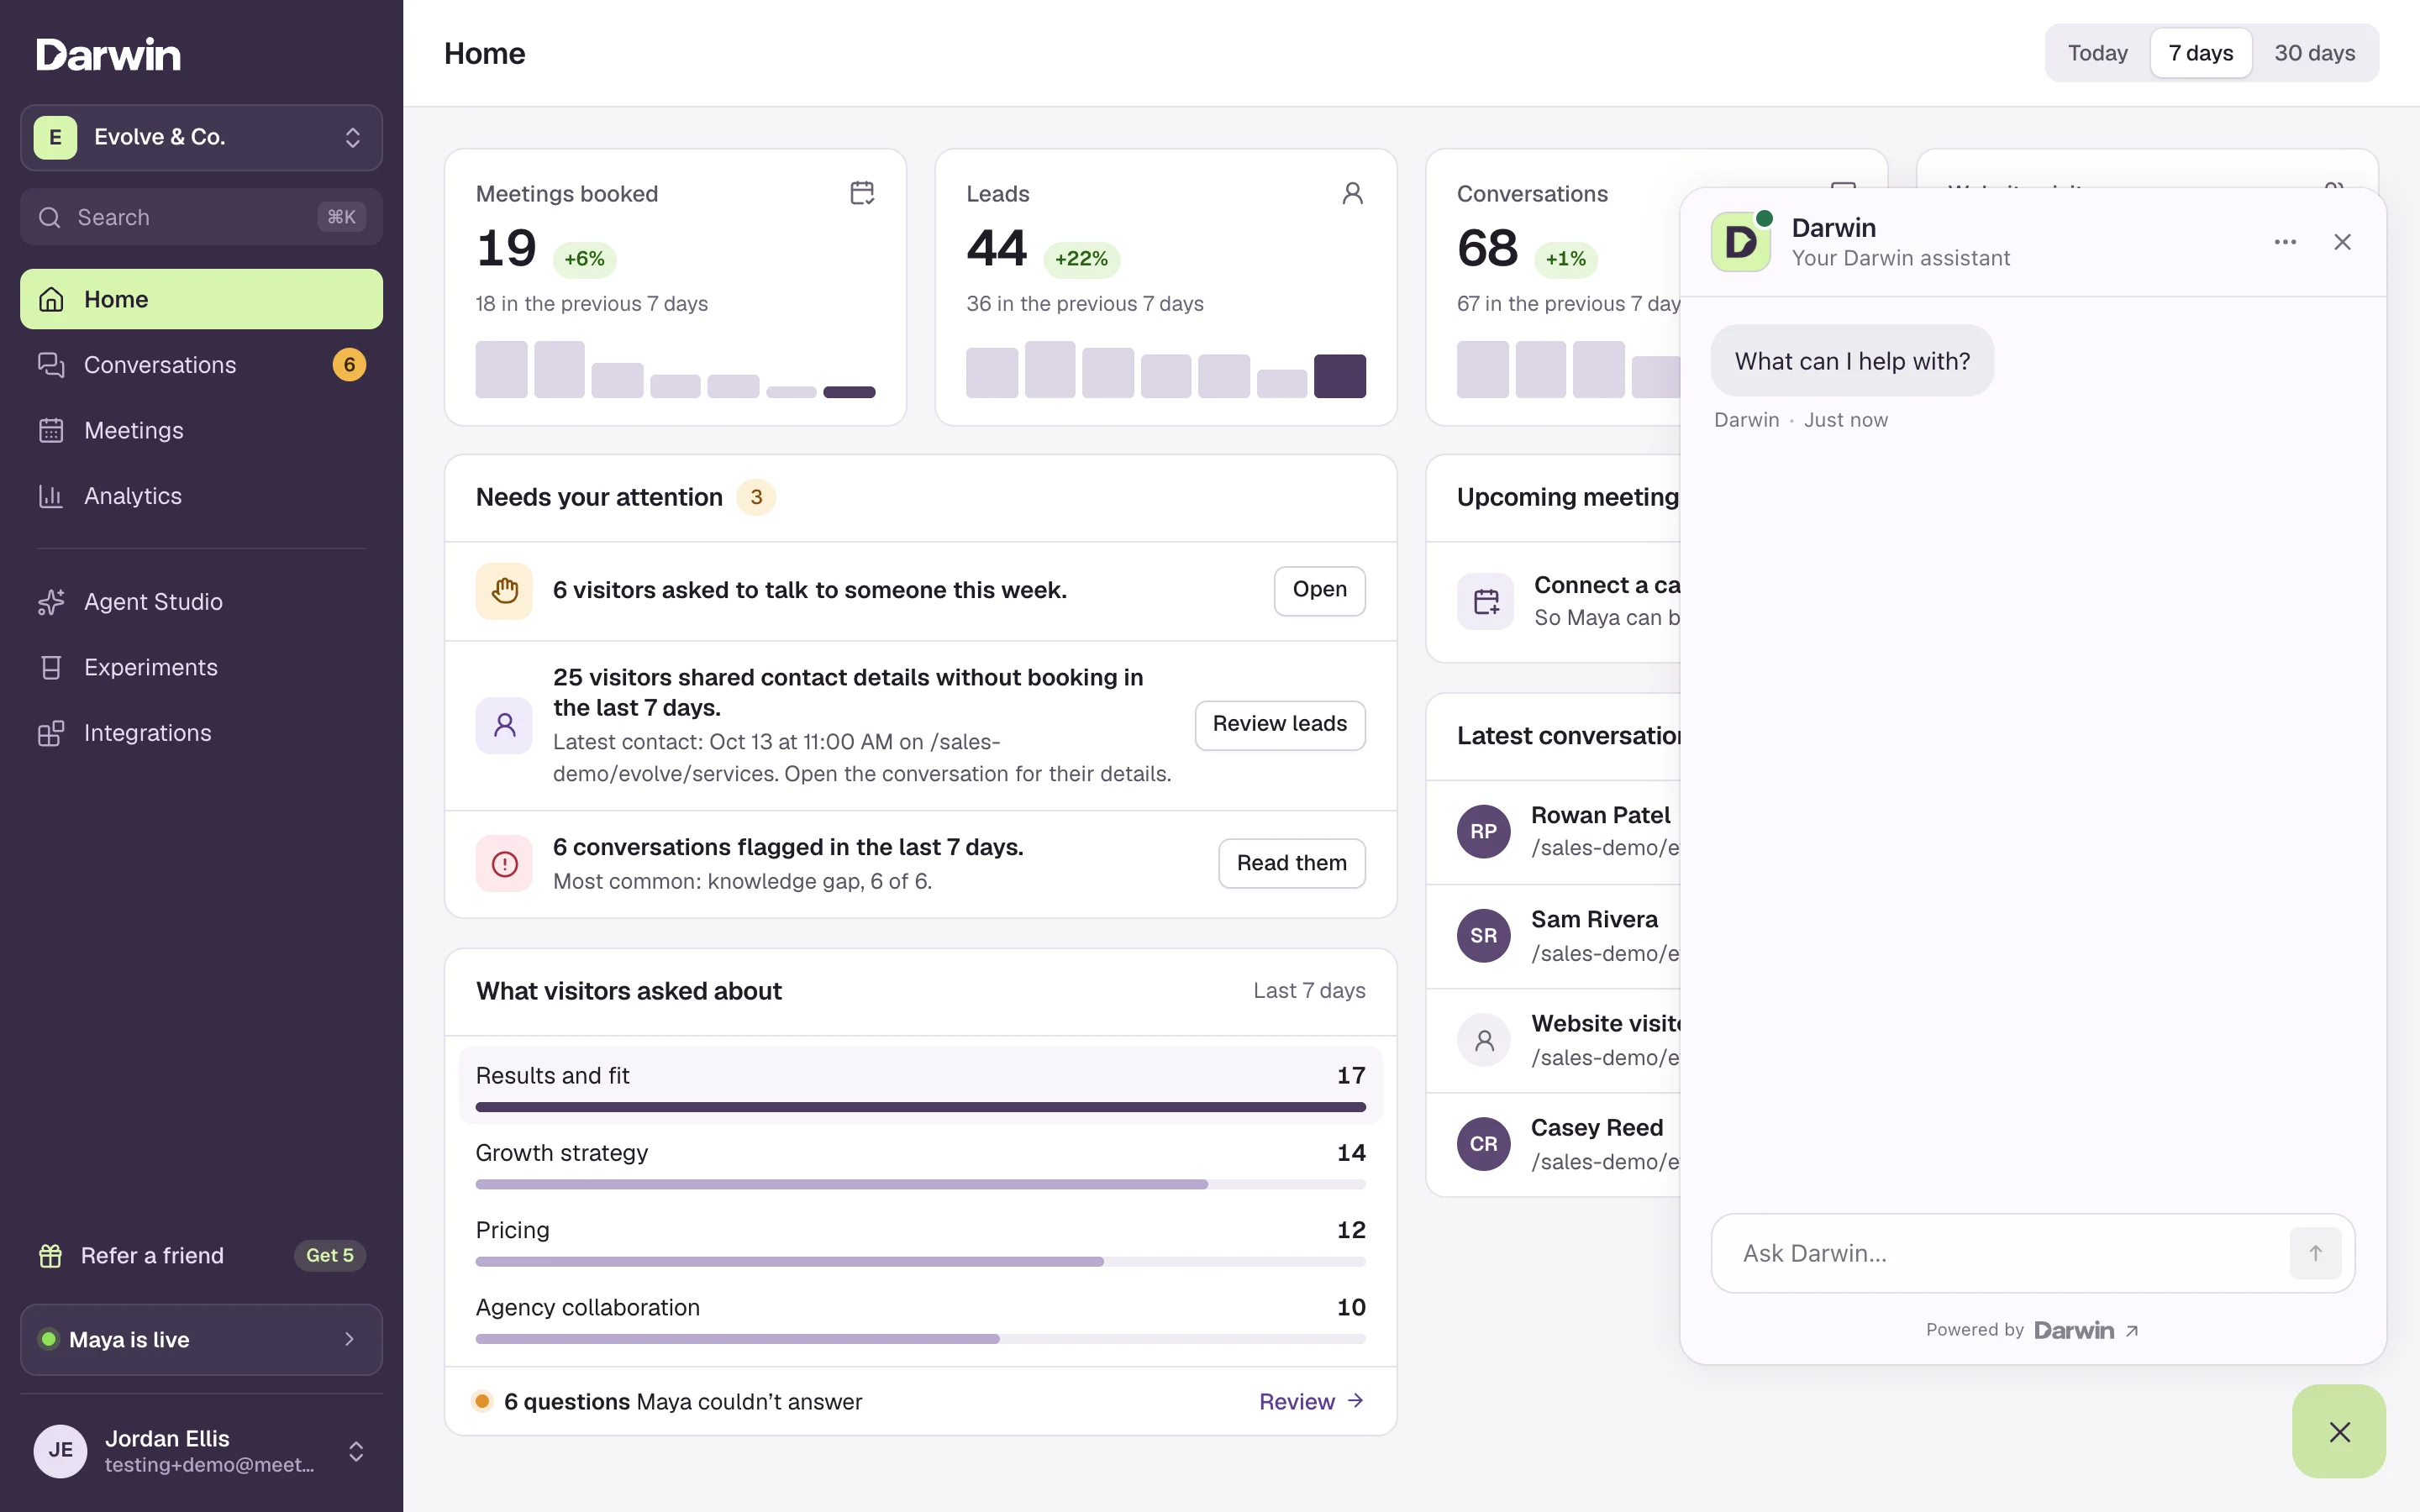Click the CR avatar for Casey Reed

[1483, 1144]
